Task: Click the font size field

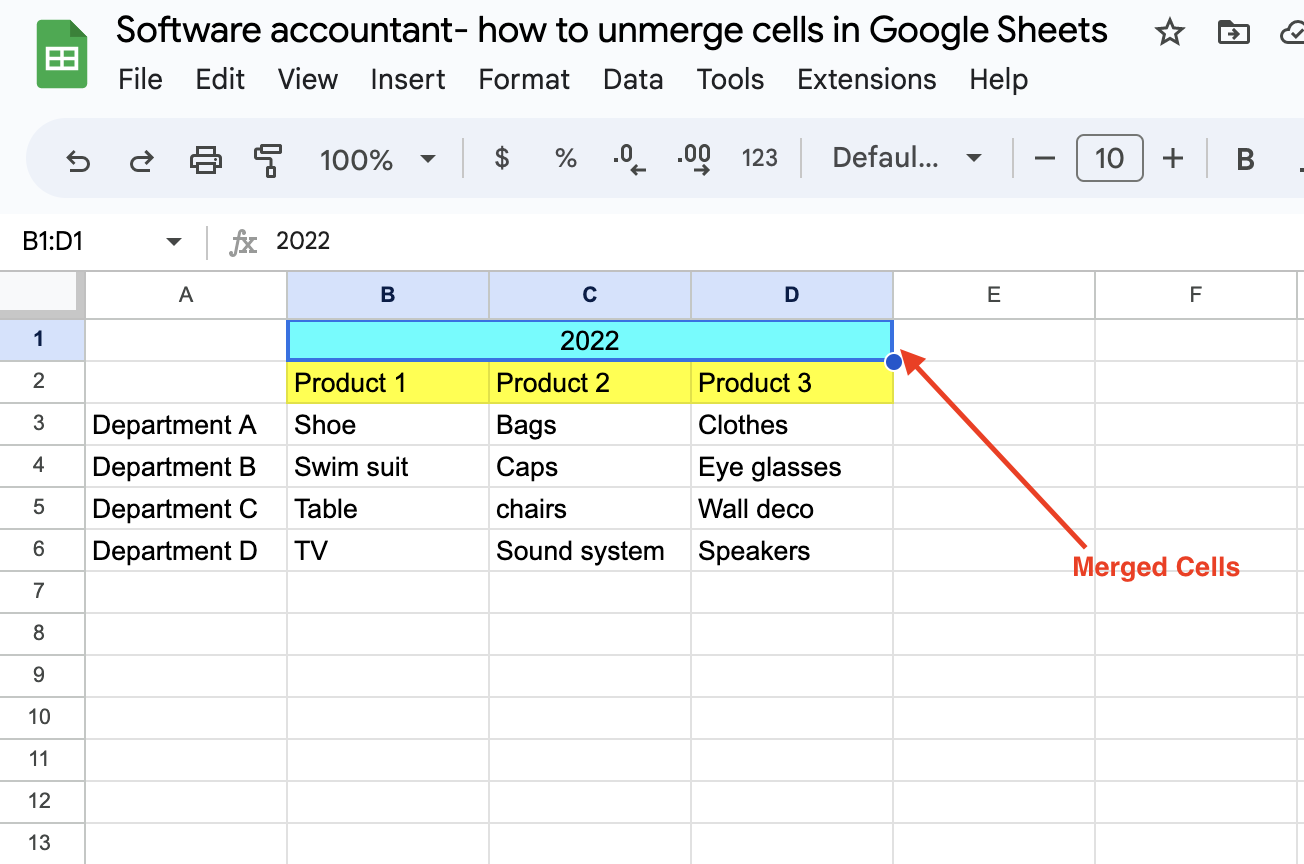Action: (x=1109, y=158)
